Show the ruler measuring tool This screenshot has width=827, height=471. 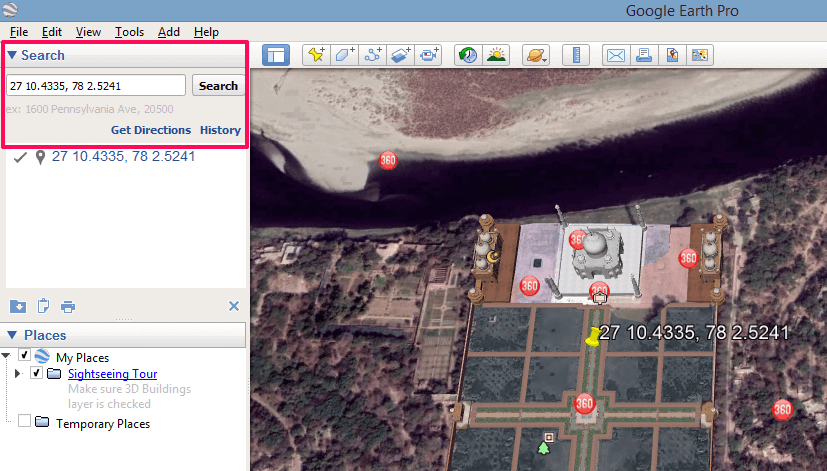pyautogui.click(x=576, y=55)
